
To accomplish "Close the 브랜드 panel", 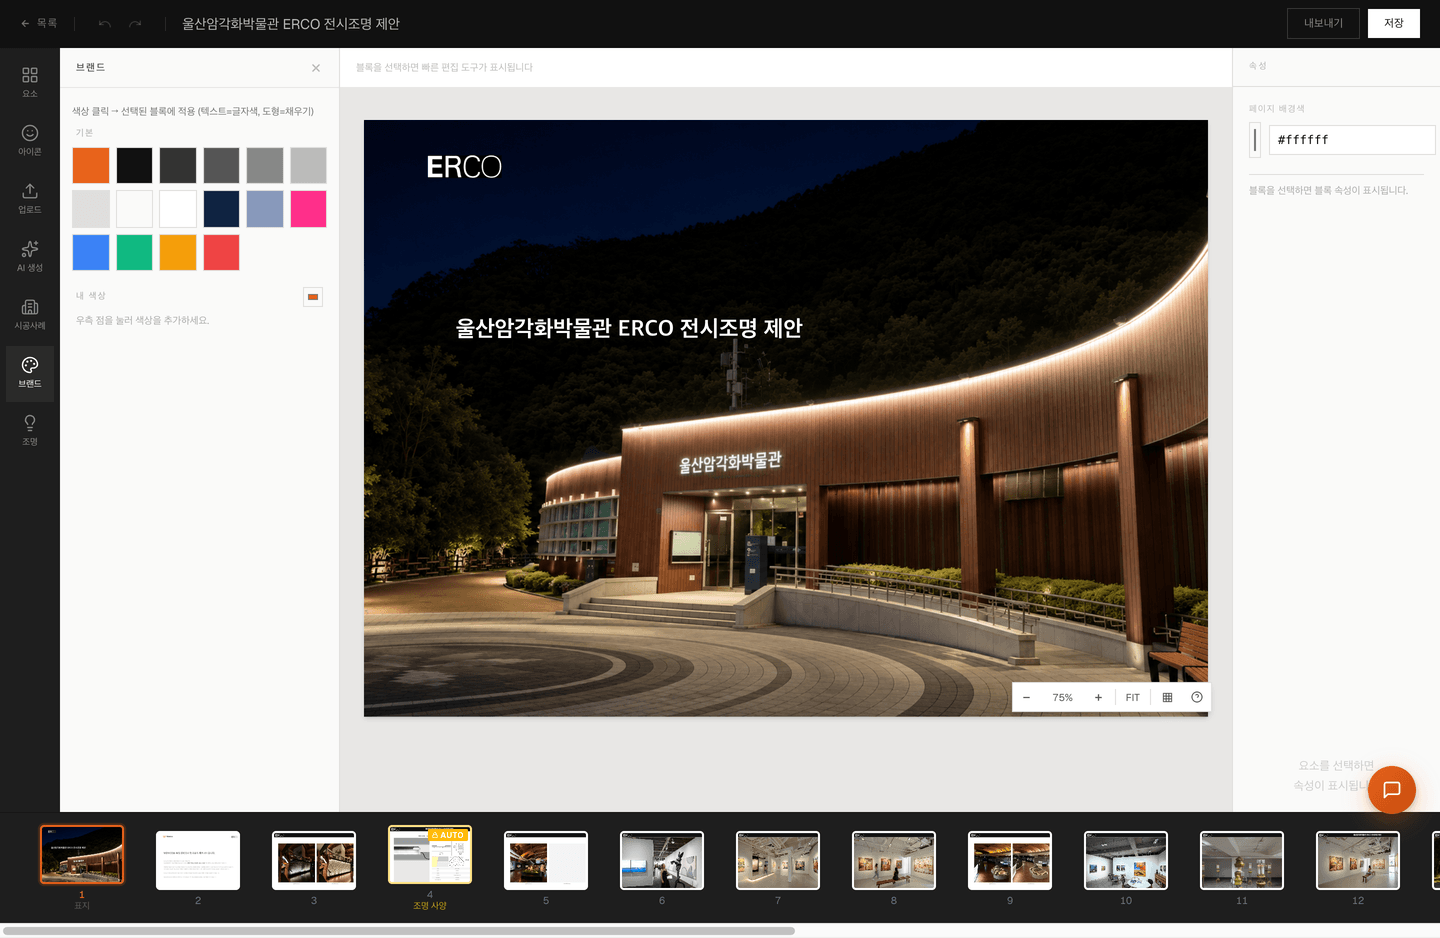I will click(316, 68).
